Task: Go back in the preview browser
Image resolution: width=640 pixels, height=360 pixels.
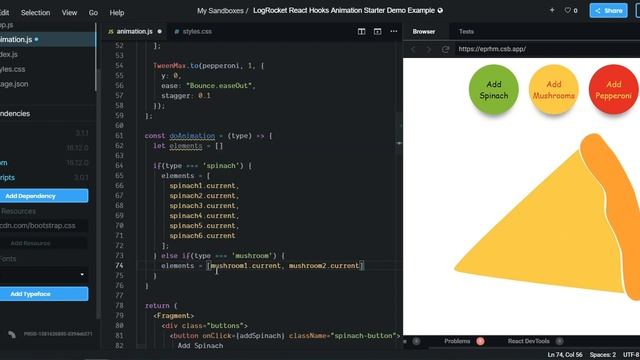Action: coord(413,49)
